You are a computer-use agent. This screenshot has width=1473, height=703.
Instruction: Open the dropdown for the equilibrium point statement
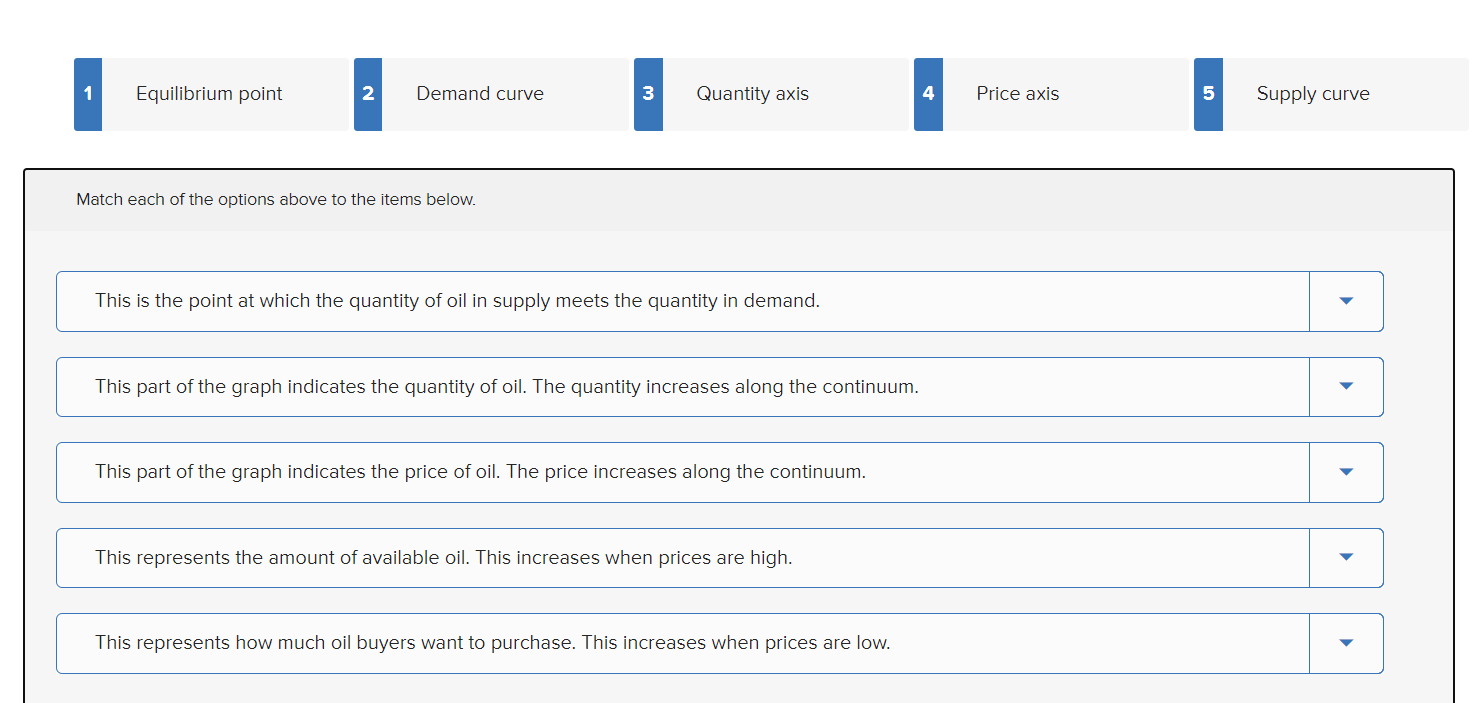click(1346, 301)
